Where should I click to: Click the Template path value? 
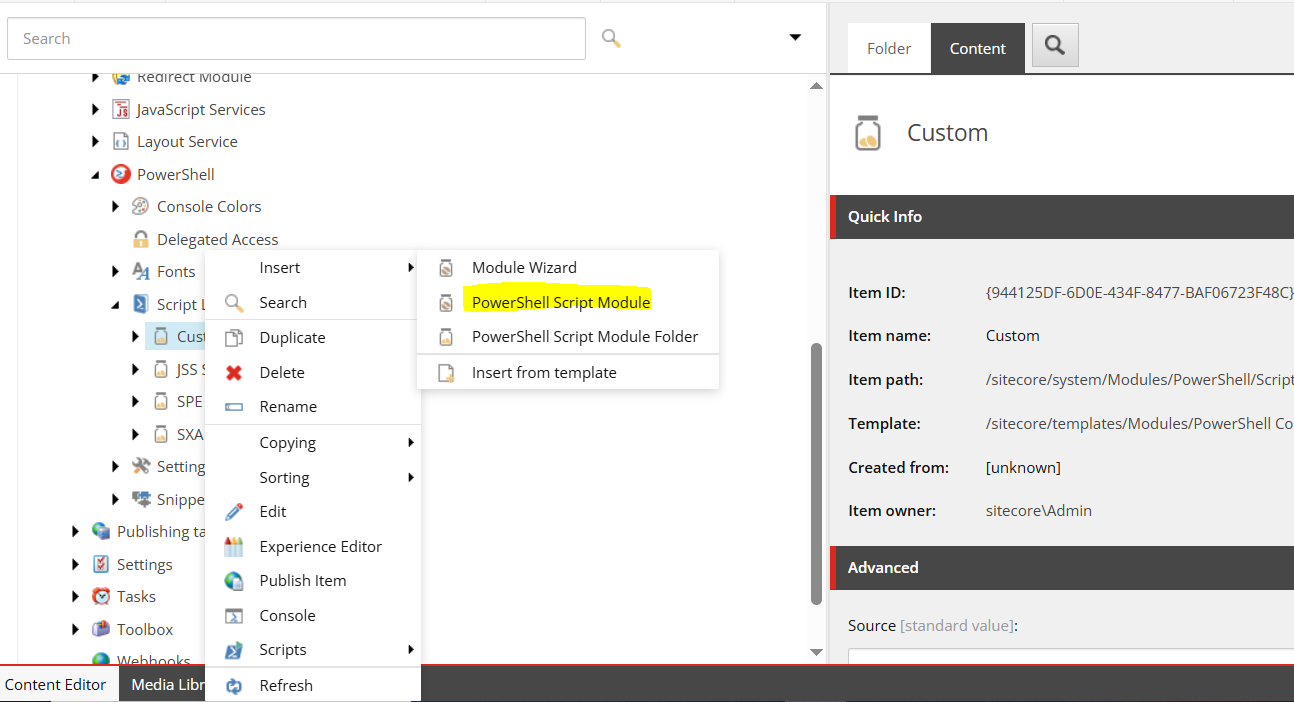(x=1139, y=424)
